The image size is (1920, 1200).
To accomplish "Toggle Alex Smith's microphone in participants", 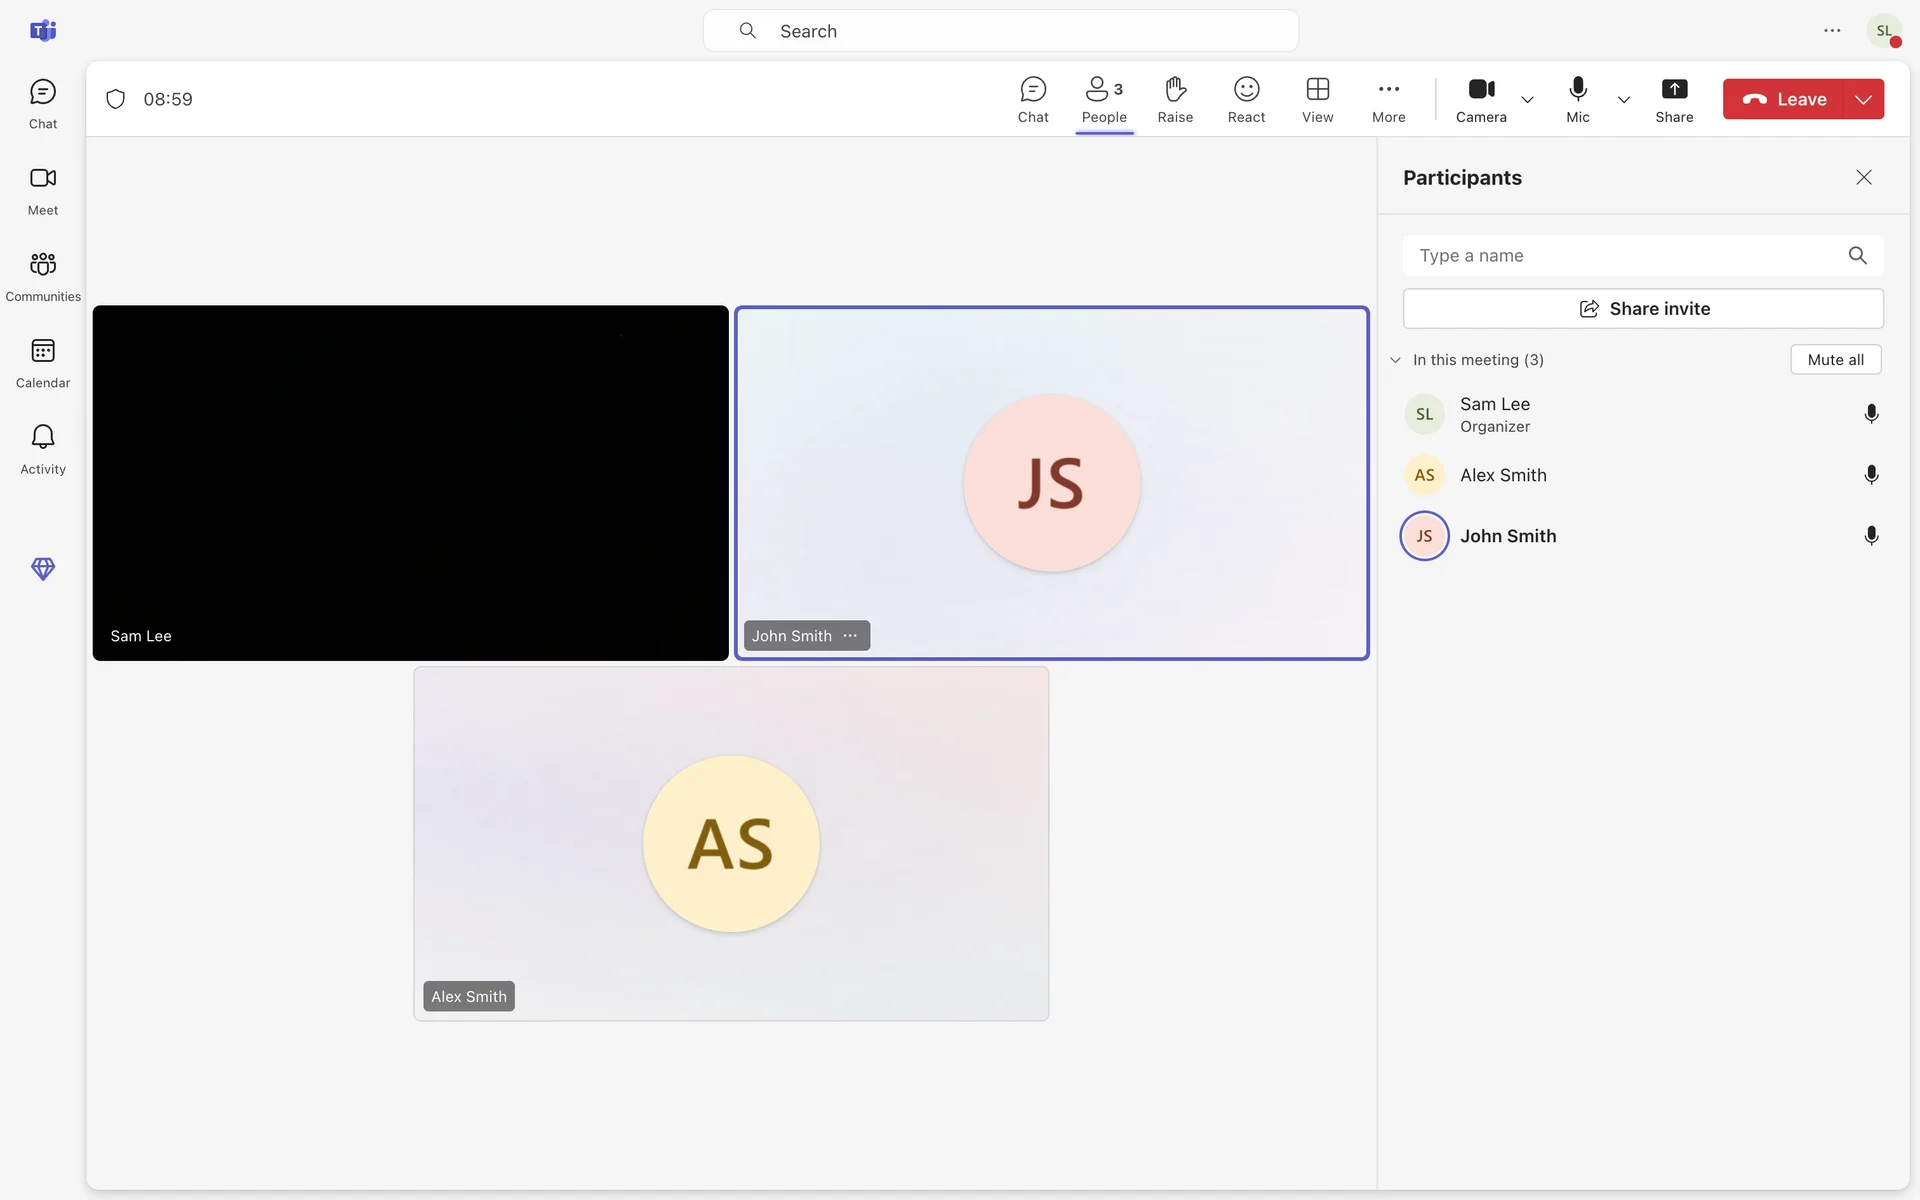I will [x=1871, y=475].
